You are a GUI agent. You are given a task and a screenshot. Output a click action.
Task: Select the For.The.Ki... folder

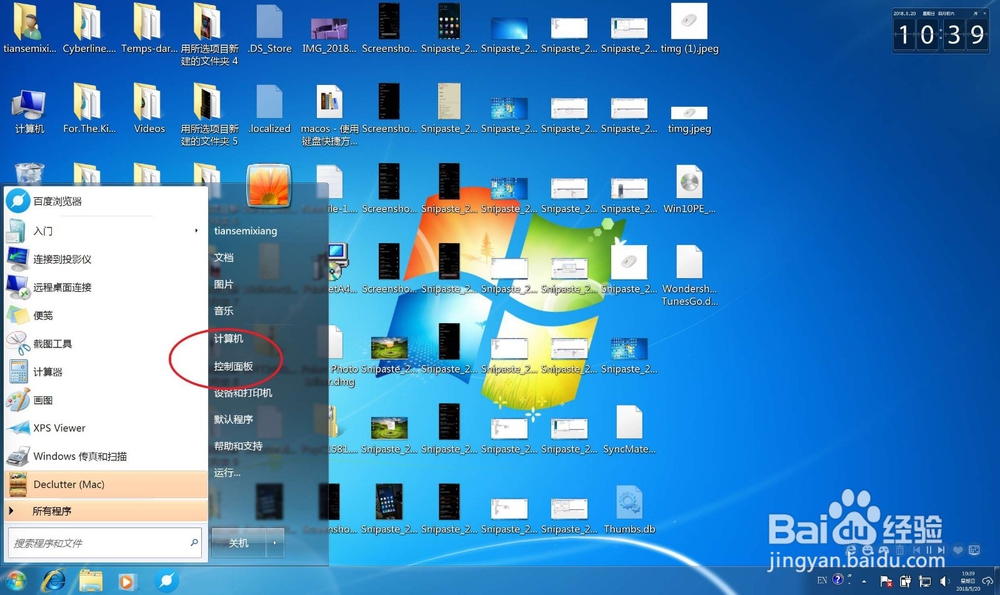pos(89,108)
